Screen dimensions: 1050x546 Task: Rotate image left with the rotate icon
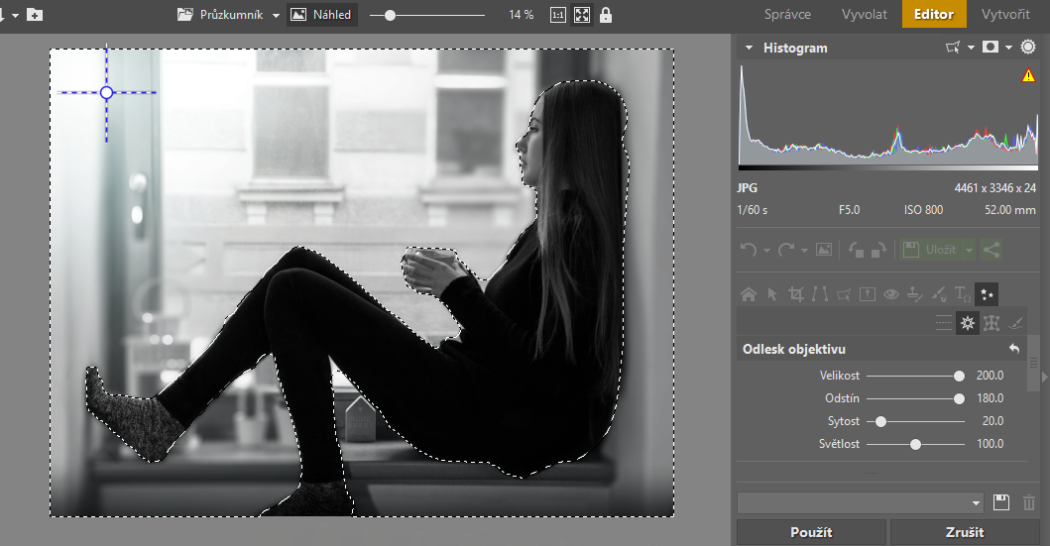[856, 250]
